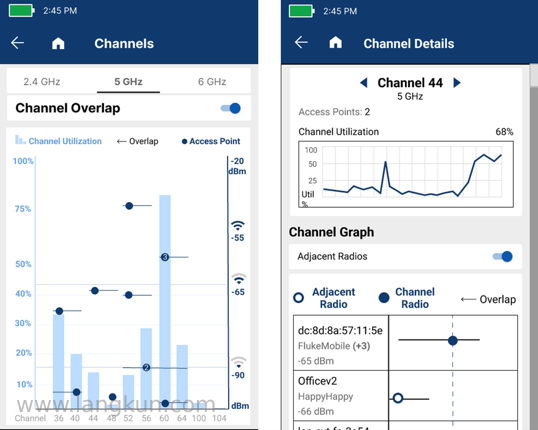Tap home icon on Channels screen
This screenshot has height=430, width=538.
58,43
